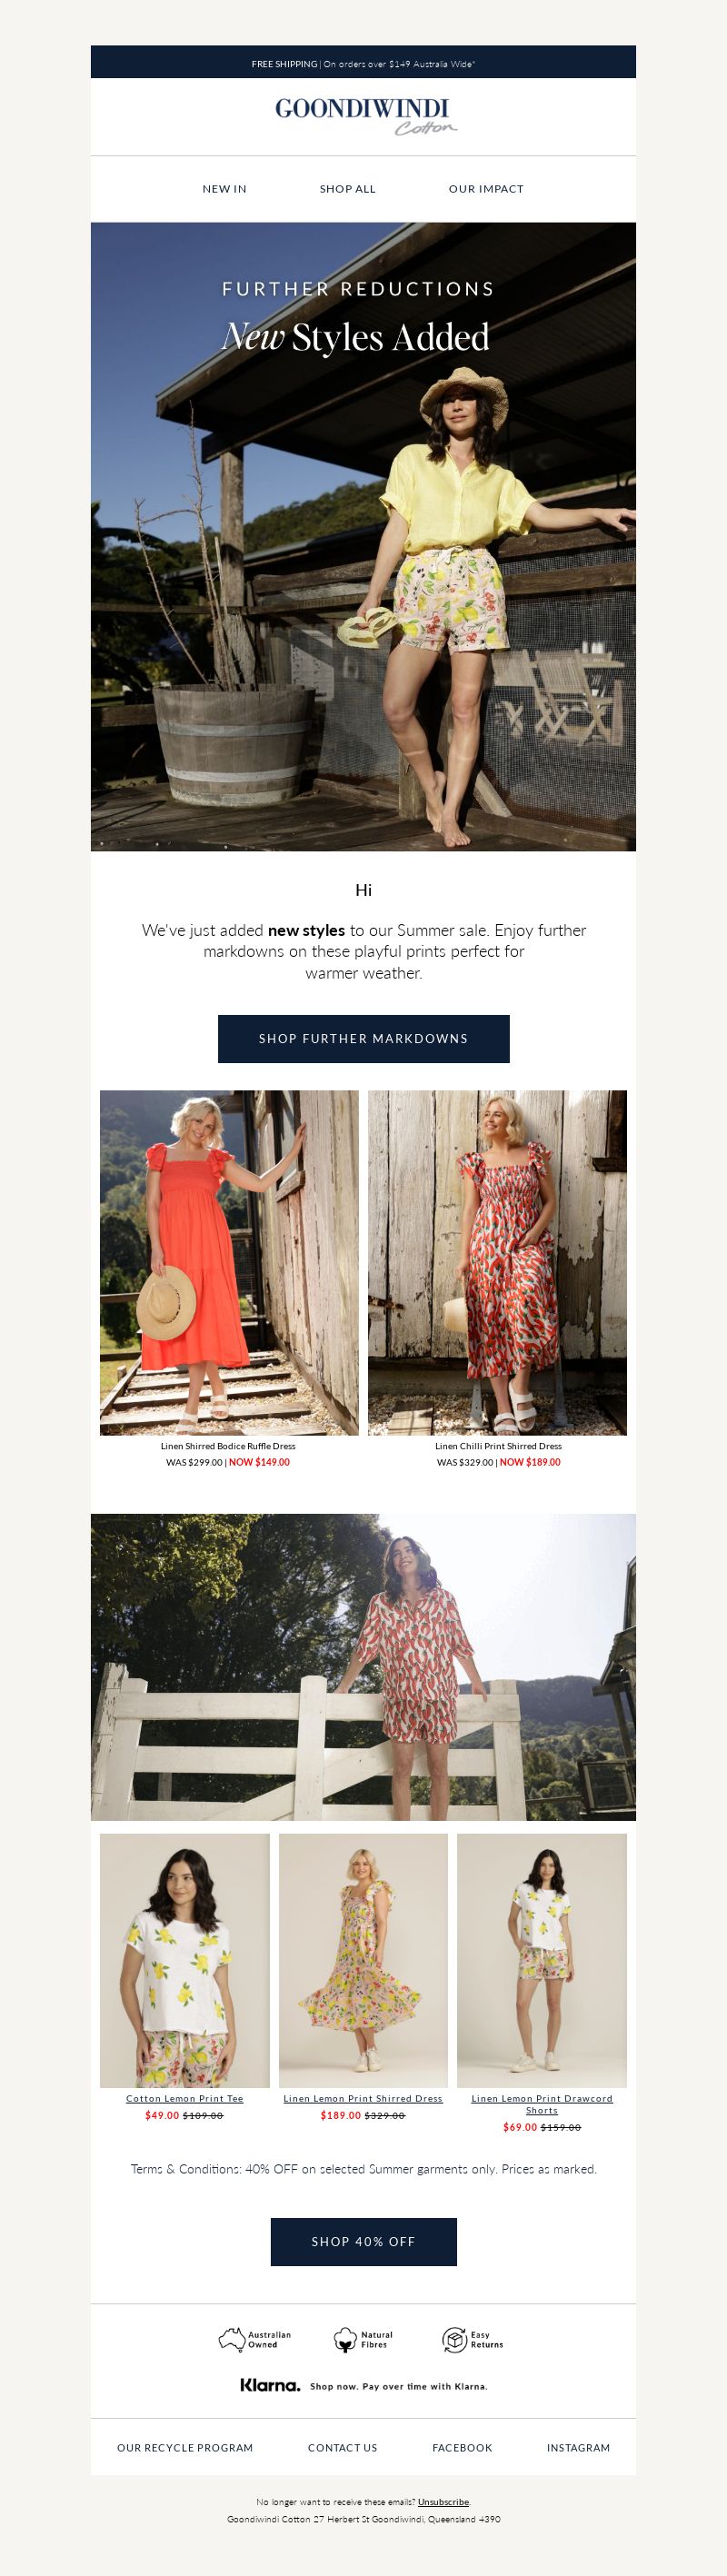Click the Australian Owned map icon
This screenshot has width=727, height=2576.
coord(232,2339)
